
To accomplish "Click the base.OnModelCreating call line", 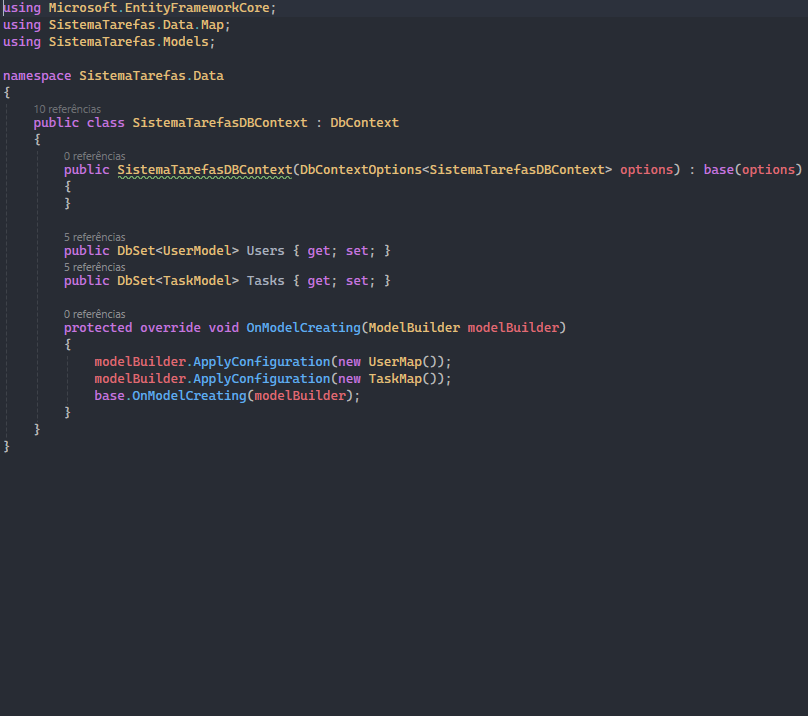I will tap(226, 396).
